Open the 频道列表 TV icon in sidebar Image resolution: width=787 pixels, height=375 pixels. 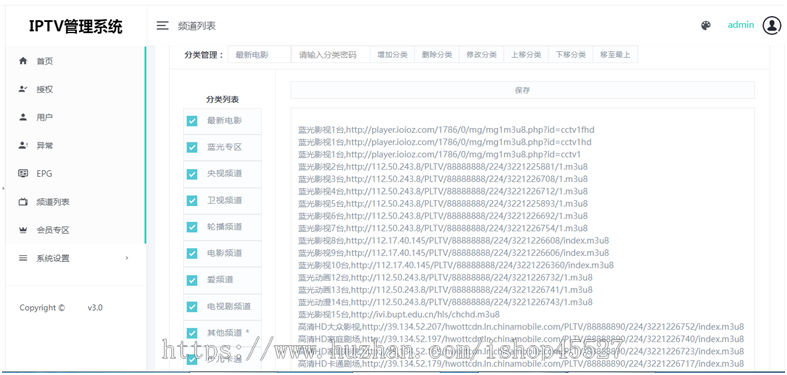23,202
